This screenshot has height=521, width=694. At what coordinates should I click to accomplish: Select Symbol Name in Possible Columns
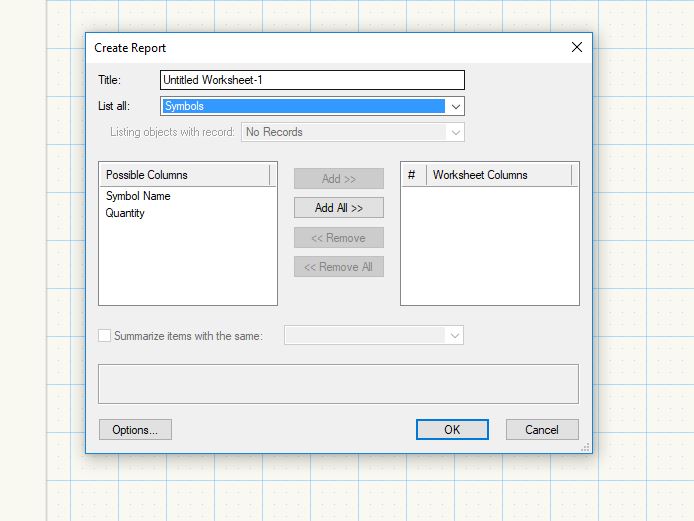pos(138,196)
